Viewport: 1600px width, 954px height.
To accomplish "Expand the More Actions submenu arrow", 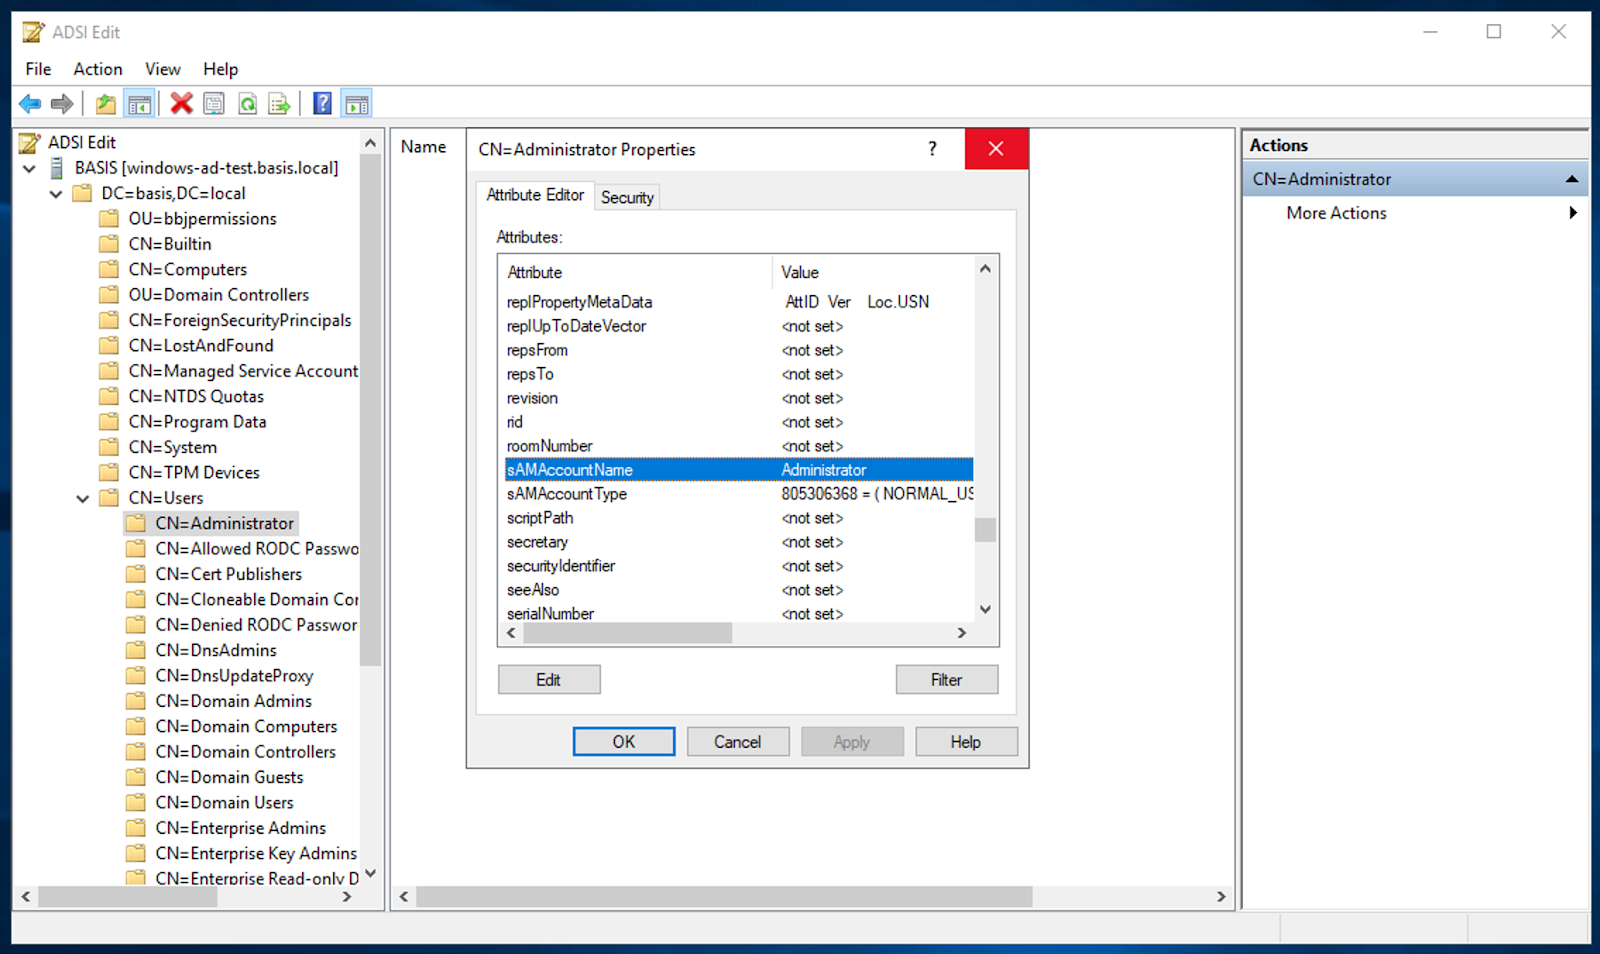I will point(1573,213).
